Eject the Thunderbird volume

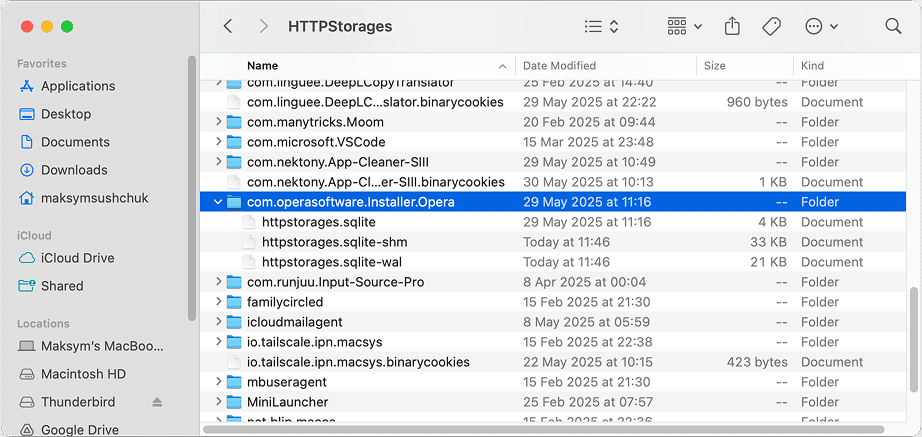[x=156, y=402]
